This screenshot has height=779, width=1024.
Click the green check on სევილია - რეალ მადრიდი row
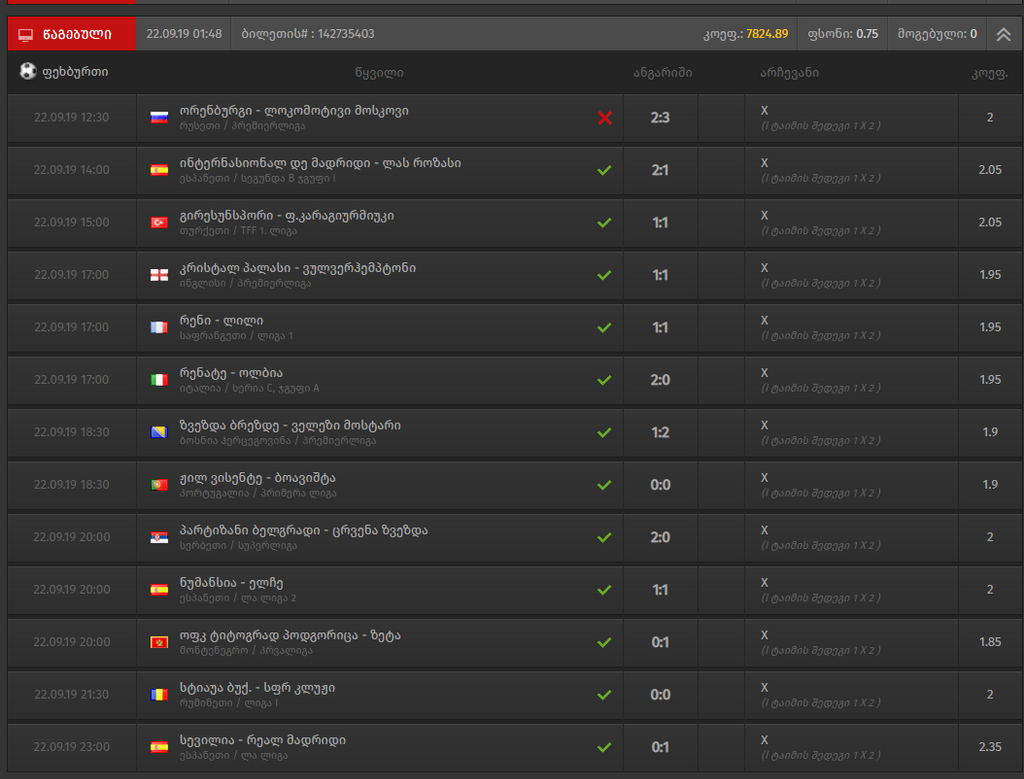click(x=605, y=747)
